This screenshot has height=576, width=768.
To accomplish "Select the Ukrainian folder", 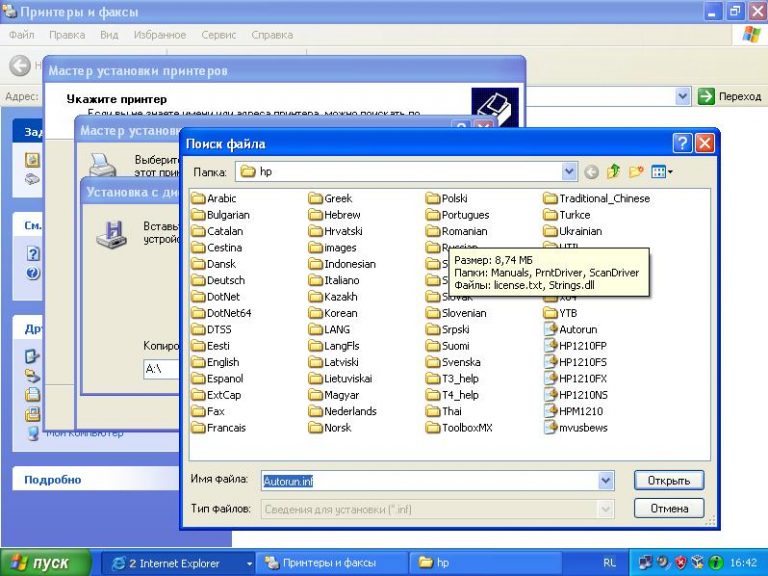I will (x=573, y=231).
